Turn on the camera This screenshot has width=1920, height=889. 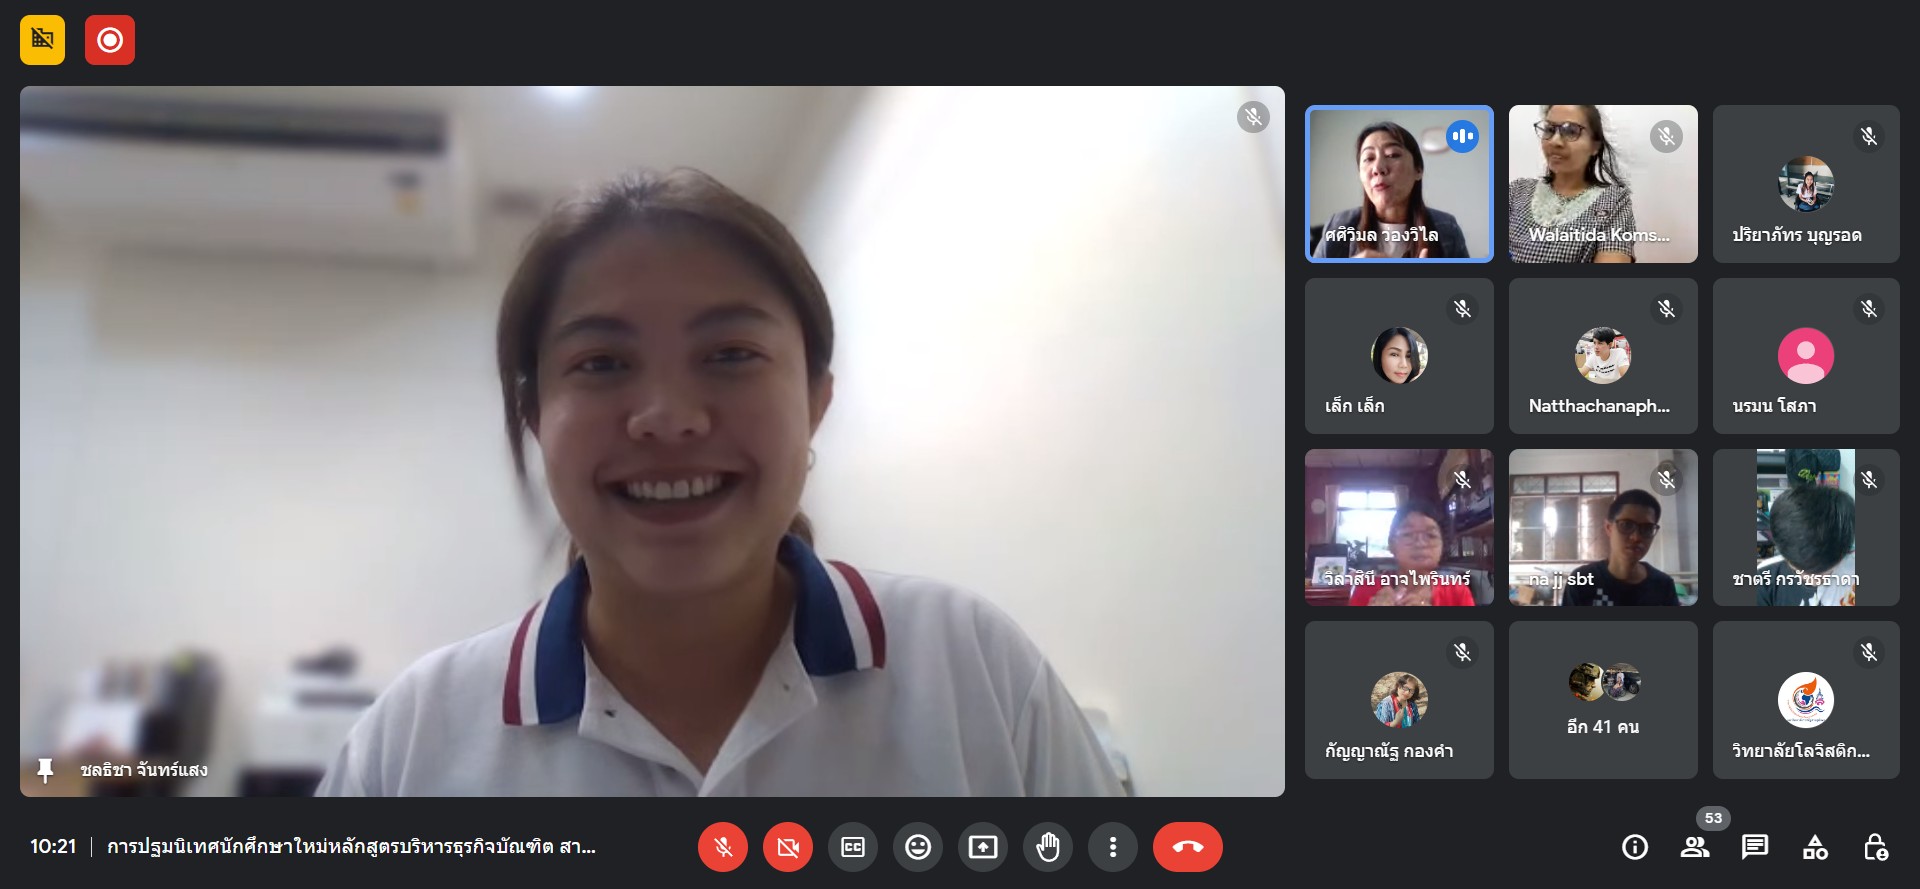click(x=788, y=847)
